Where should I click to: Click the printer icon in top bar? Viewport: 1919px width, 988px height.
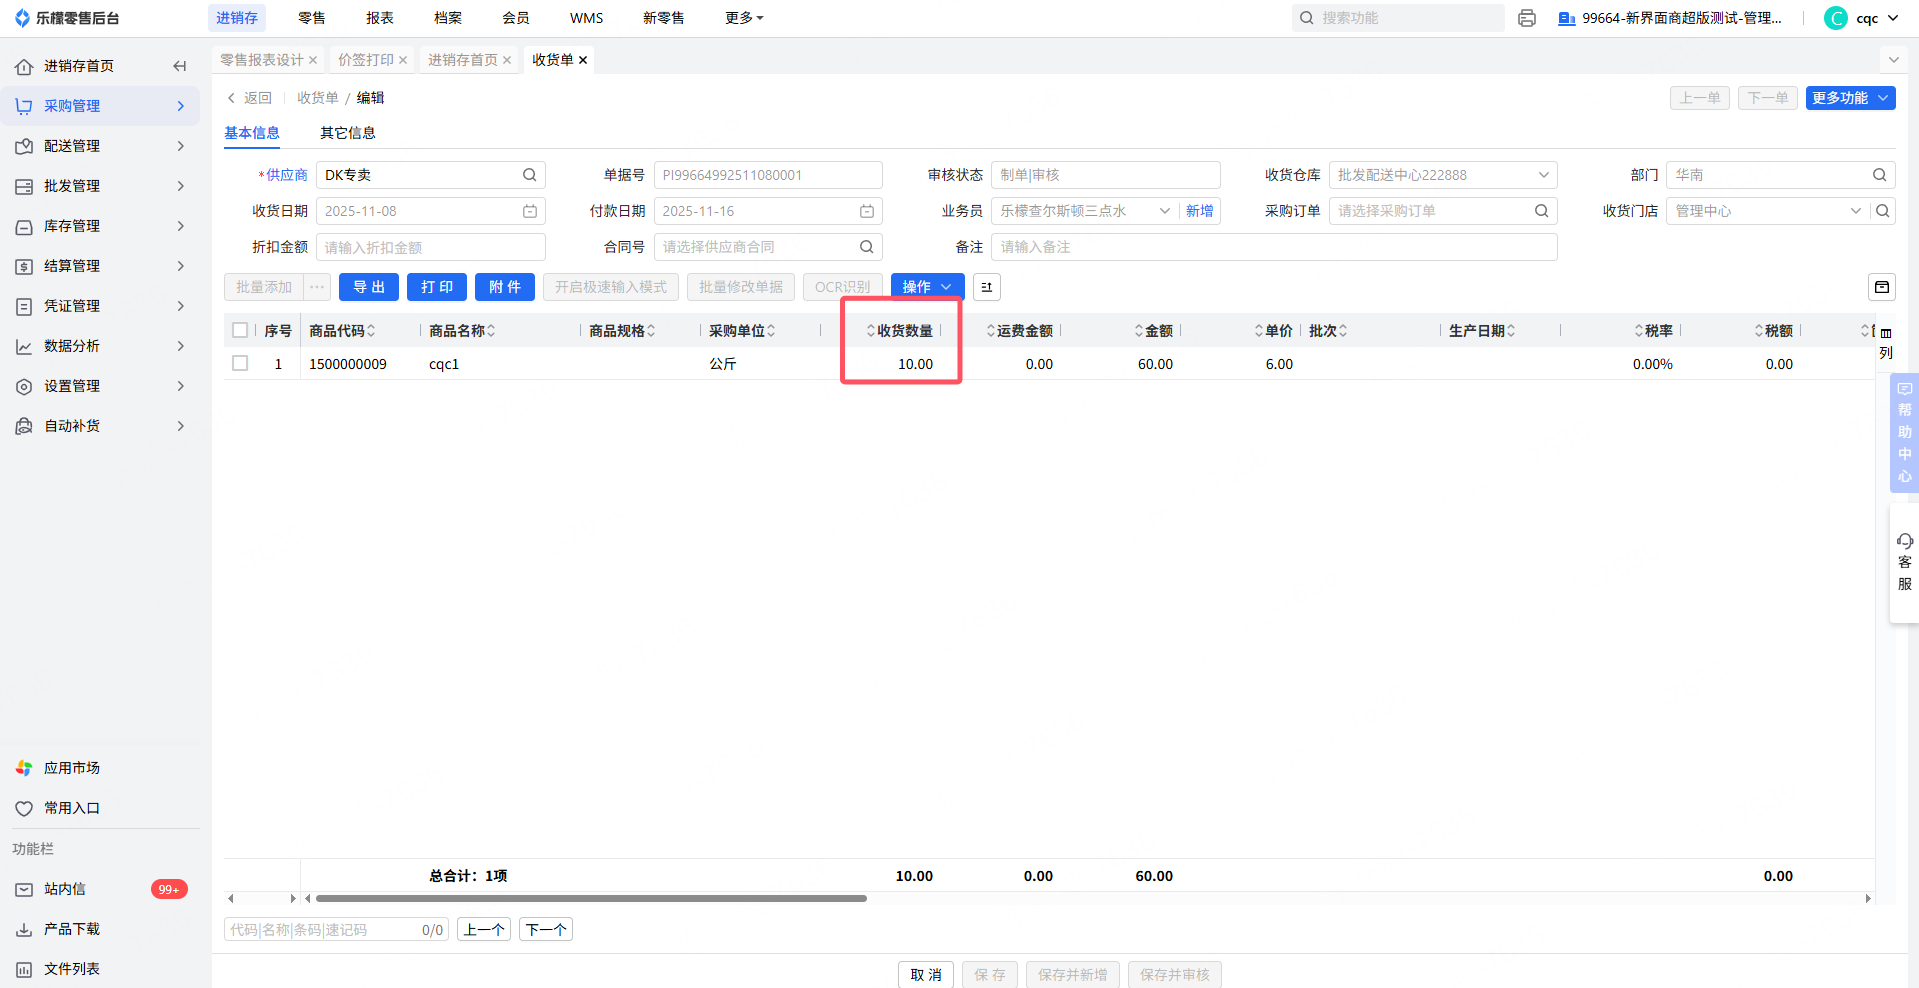(x=1526, y=18)
